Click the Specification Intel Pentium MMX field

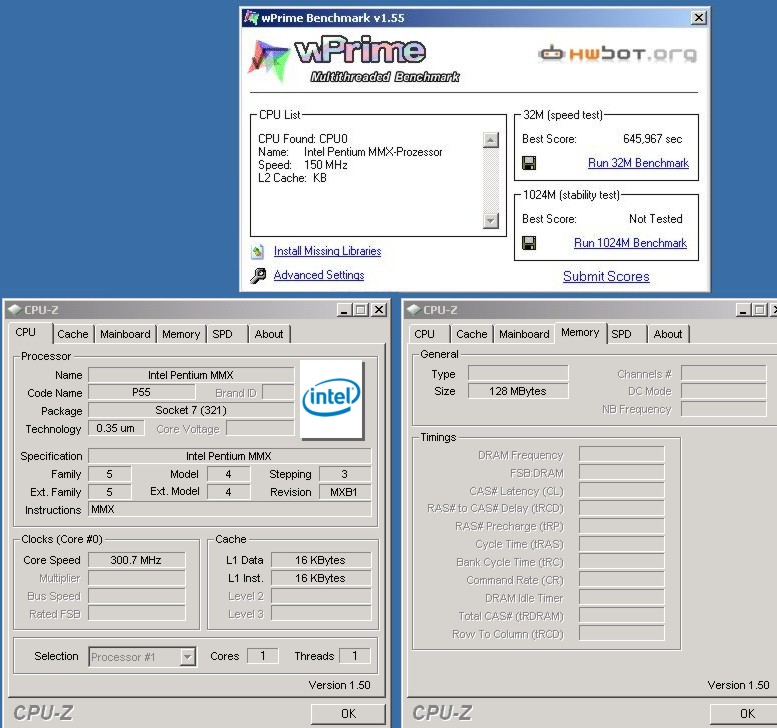[230, 456]
